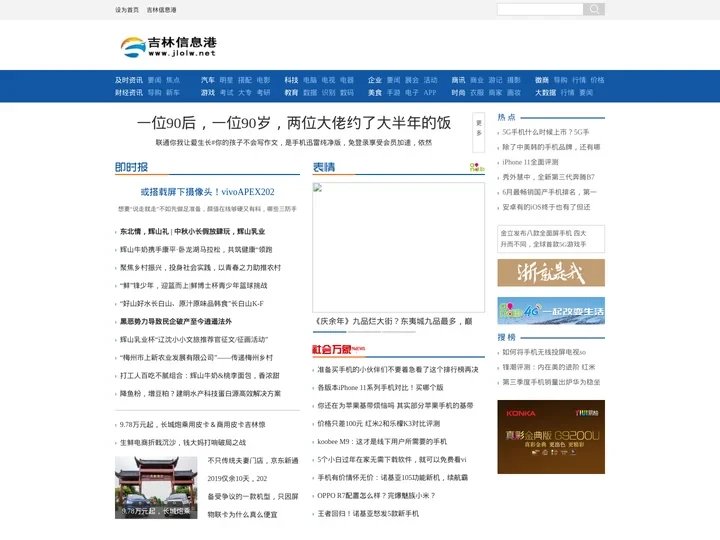Select the 考研 sub-link in navigation

pos(263,92)
